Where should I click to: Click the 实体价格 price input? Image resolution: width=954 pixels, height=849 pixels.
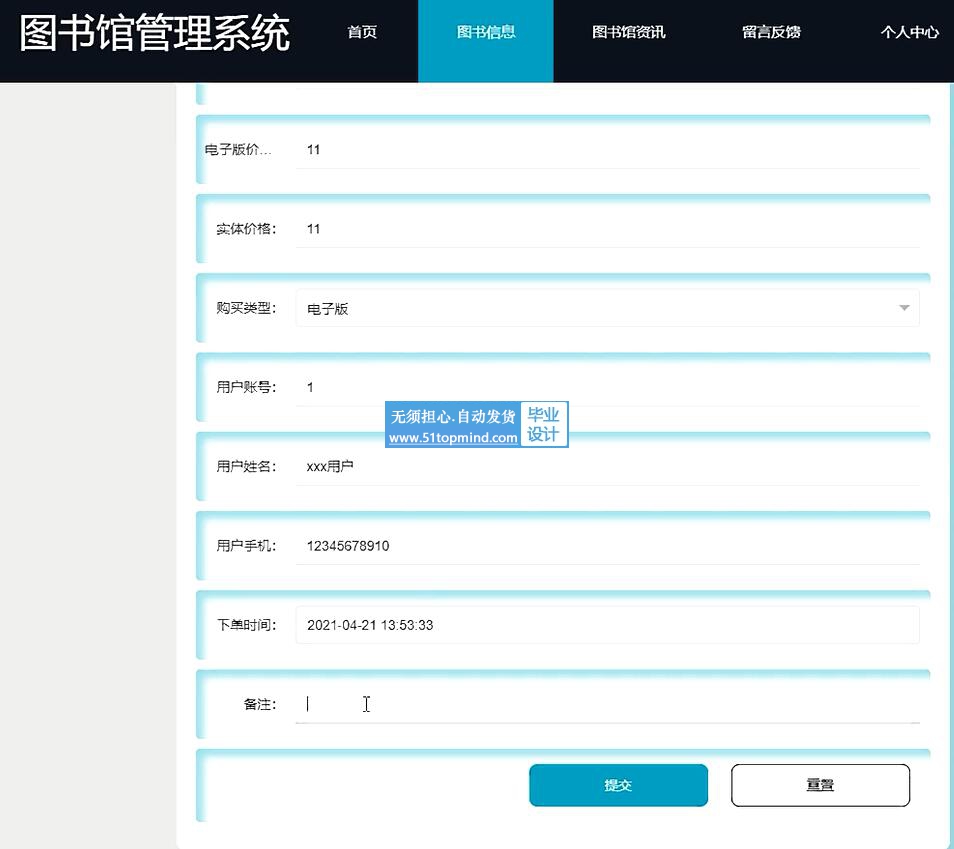[x=607, y=229]
